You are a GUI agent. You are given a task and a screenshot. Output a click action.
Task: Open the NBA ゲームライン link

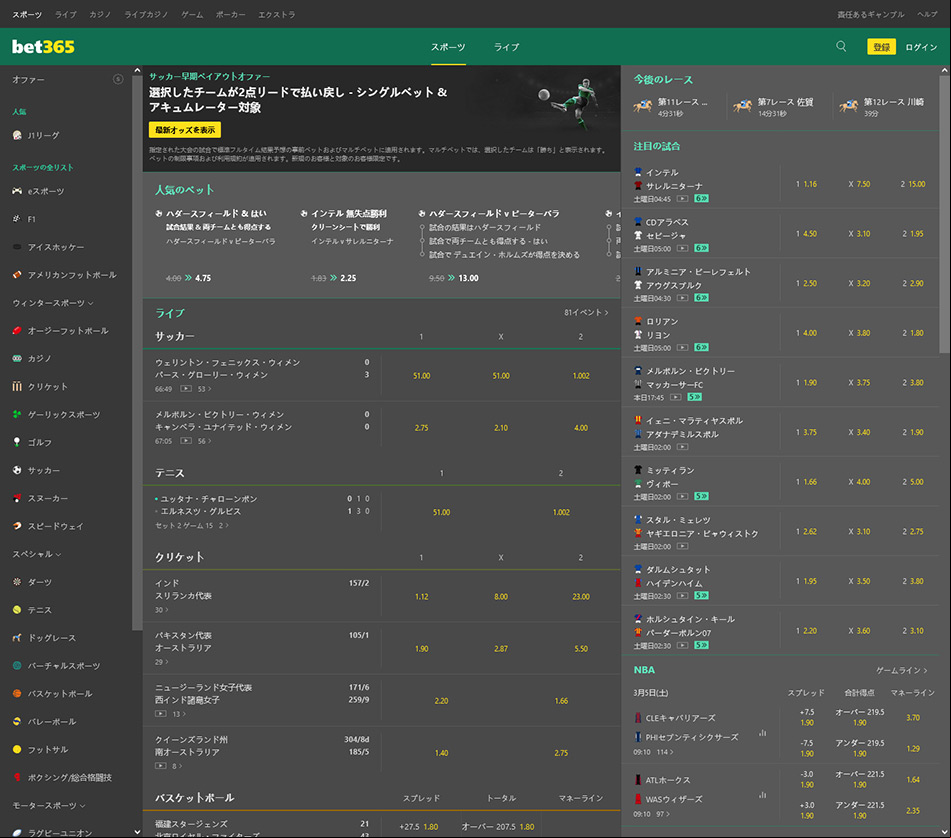(901, 670)
